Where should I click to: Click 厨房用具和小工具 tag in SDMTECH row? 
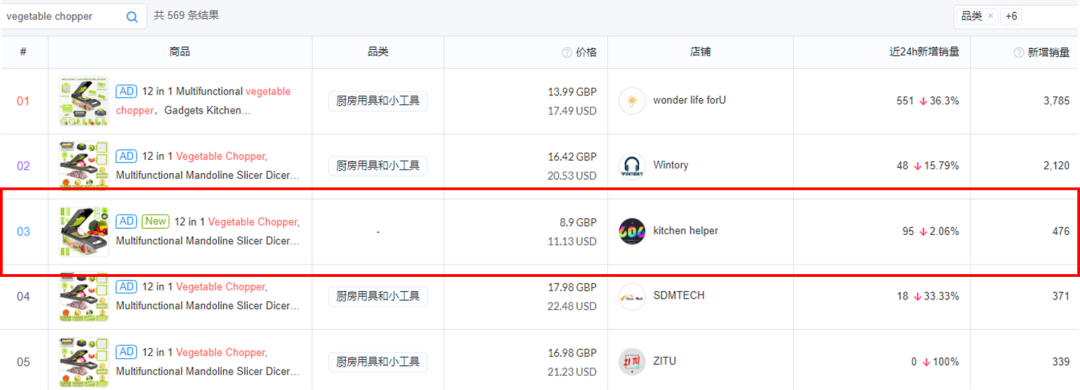[x=378, y=296]
